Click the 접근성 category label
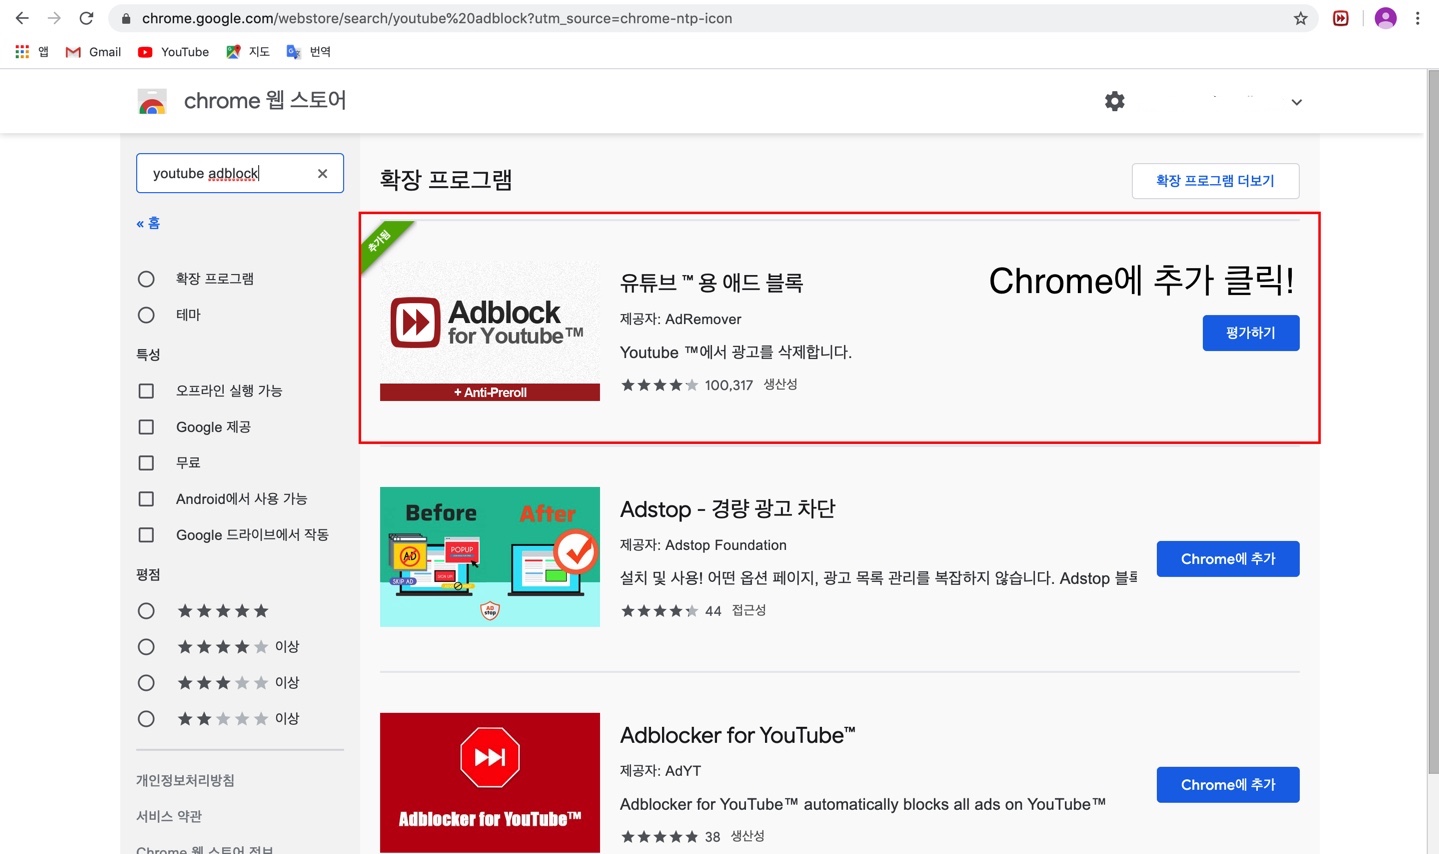Screen dimensions: 1439x854 [749, 611]
